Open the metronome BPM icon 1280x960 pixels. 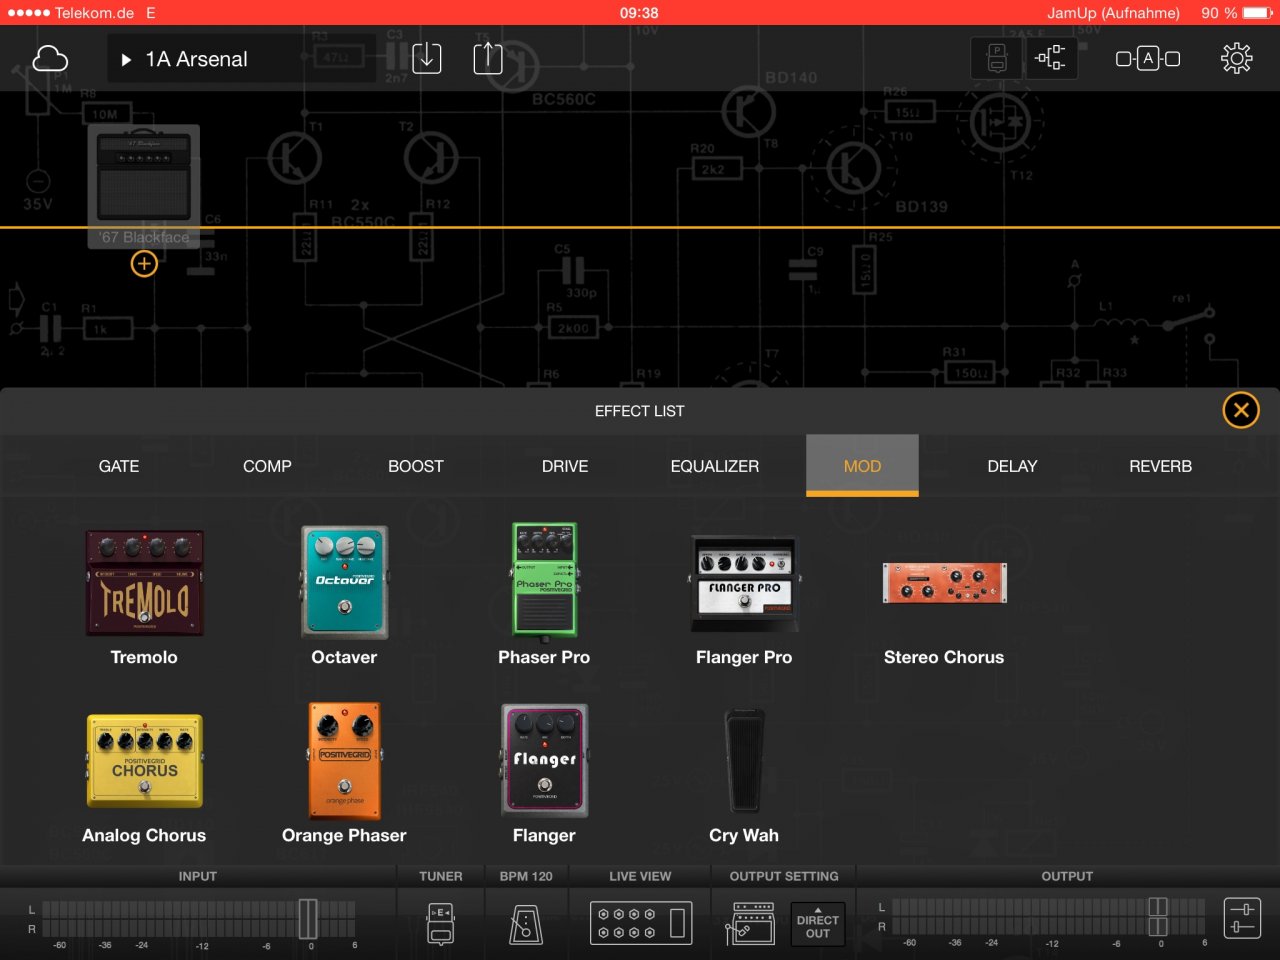tap(526, 924)
